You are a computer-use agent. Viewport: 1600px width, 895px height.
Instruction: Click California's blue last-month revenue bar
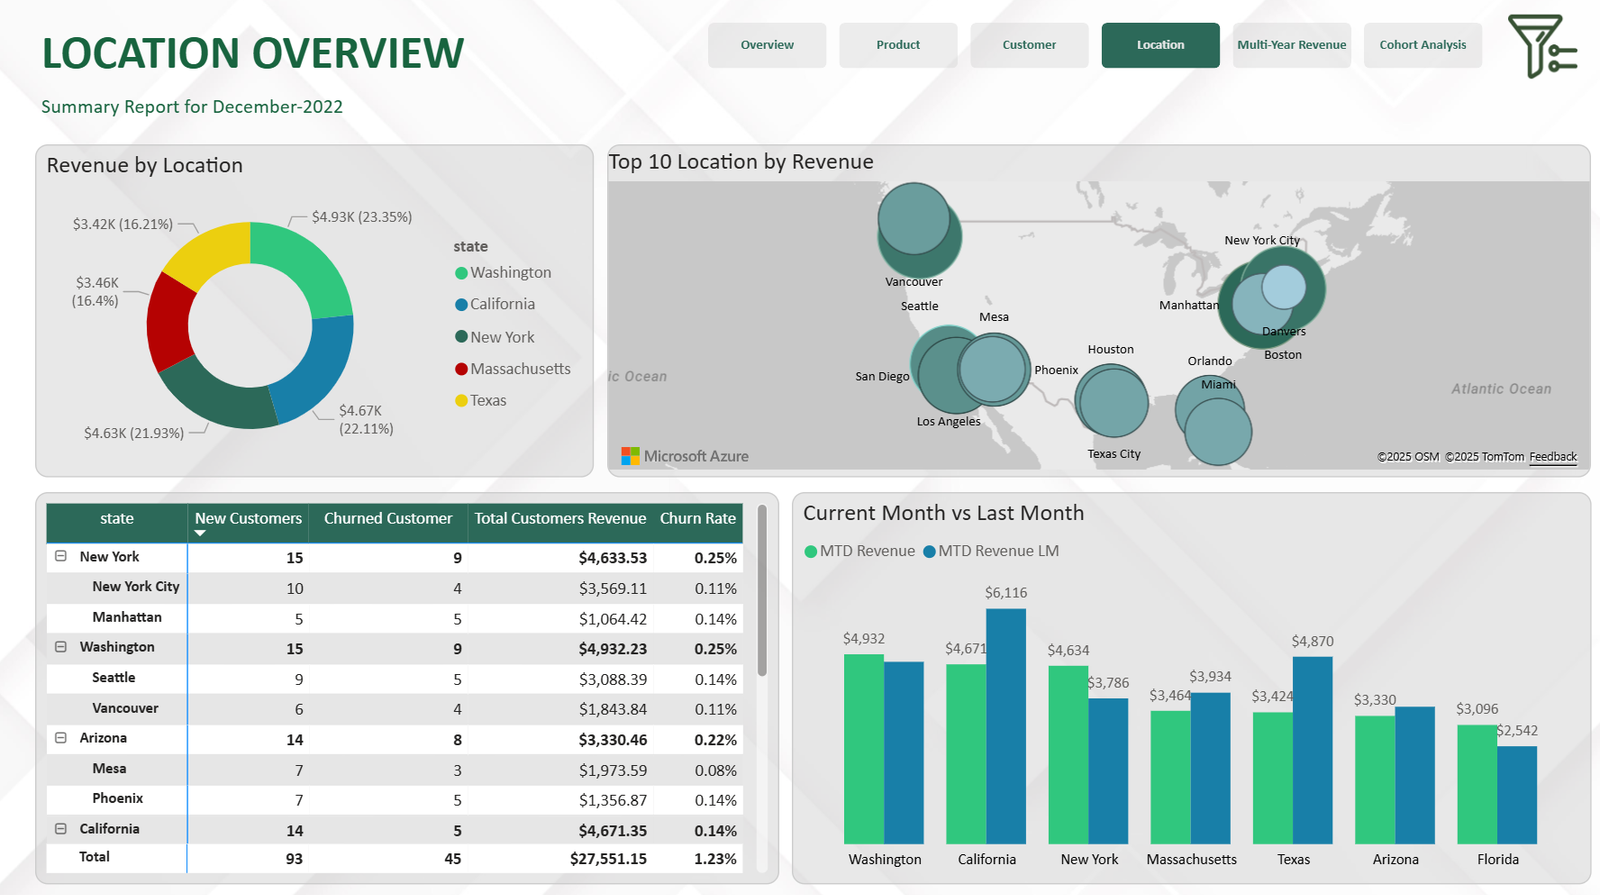[x=1005, y=725]
